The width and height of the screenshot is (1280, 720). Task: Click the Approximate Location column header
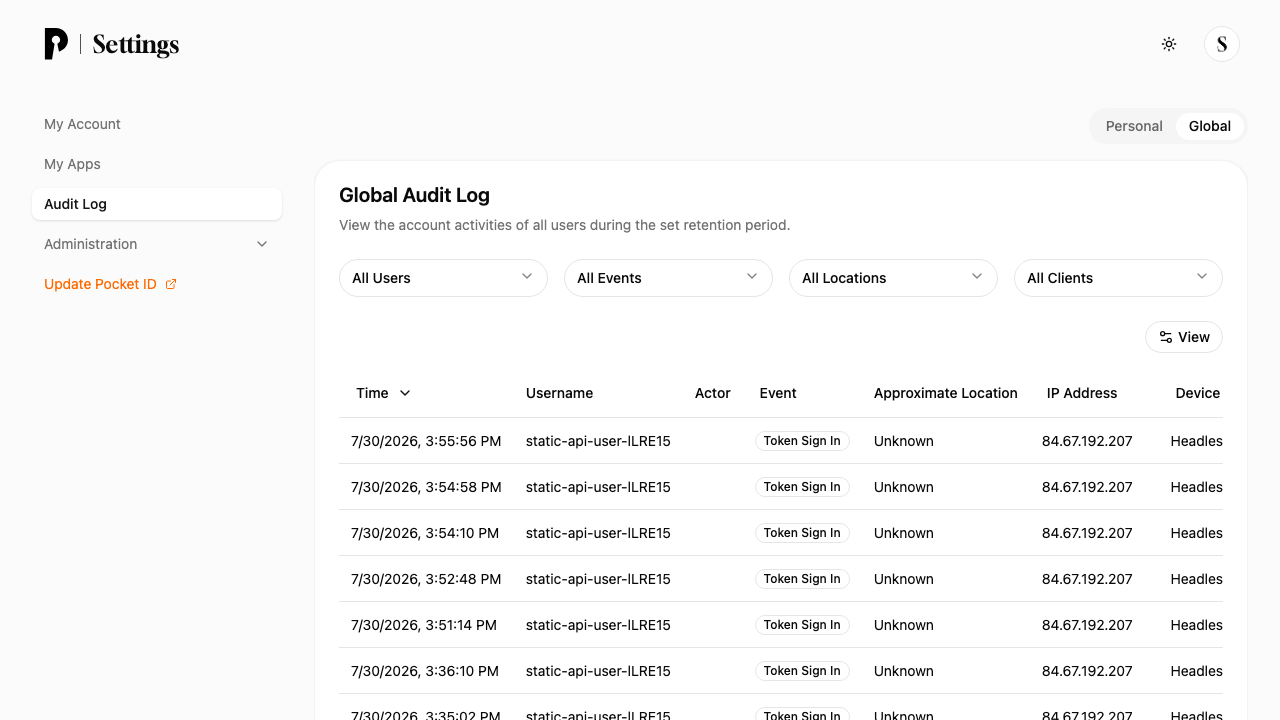[x=946, y=393]
